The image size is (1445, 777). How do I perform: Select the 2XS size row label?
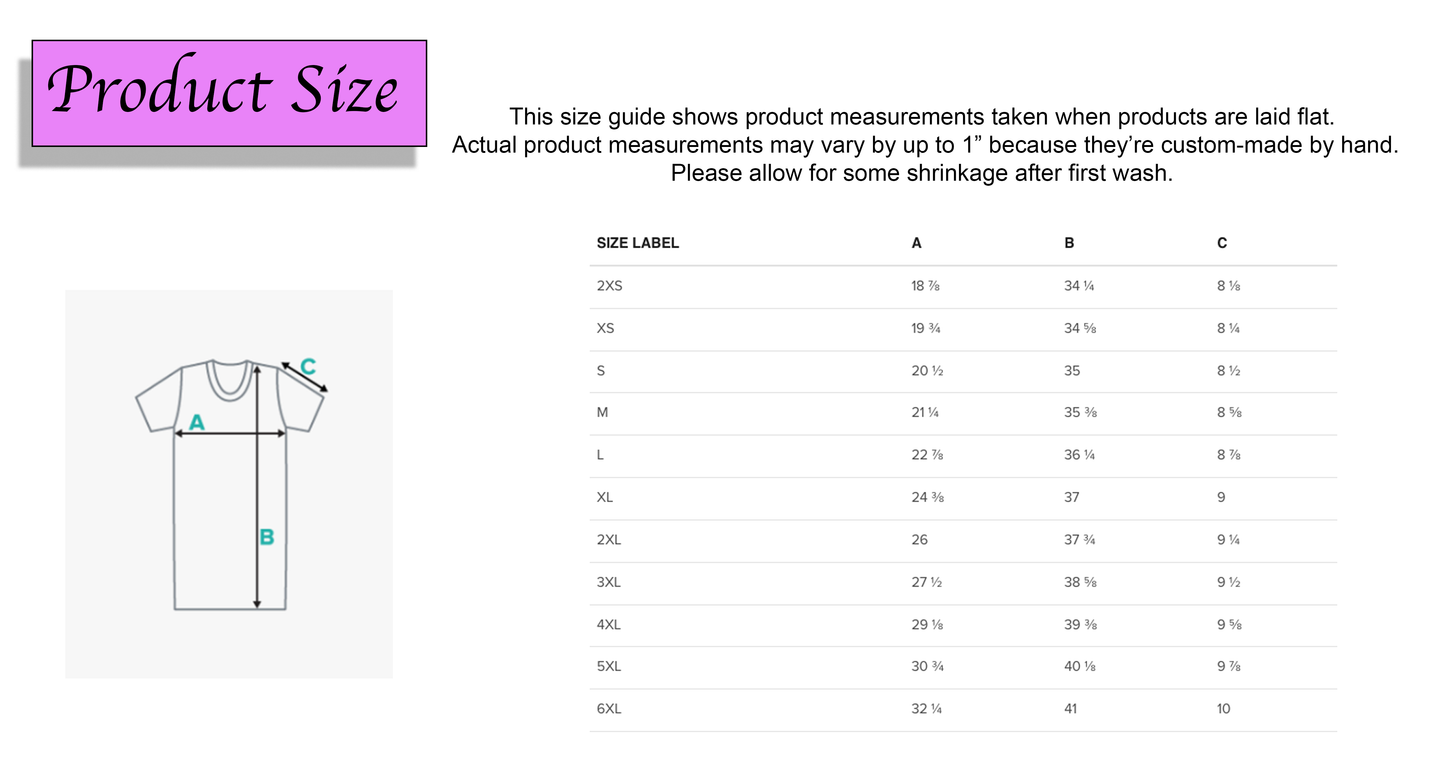coord(609,286)
